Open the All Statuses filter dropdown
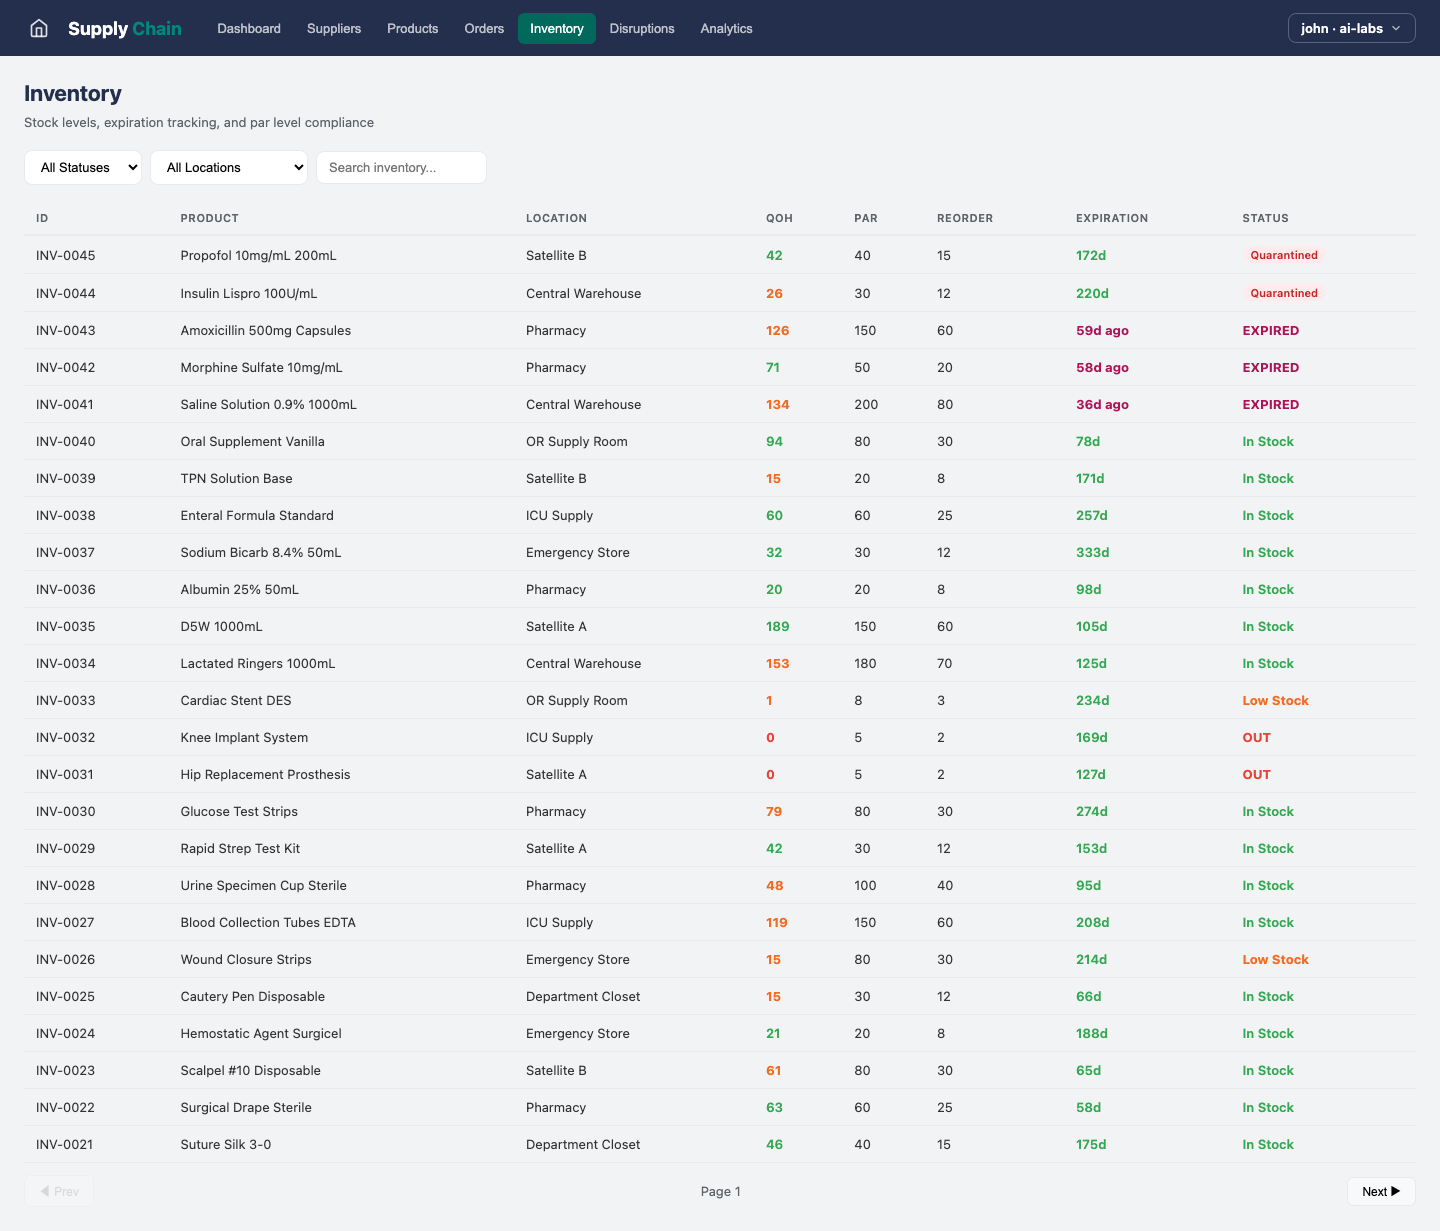1440x1231 pixels. [x=82, y=167]
